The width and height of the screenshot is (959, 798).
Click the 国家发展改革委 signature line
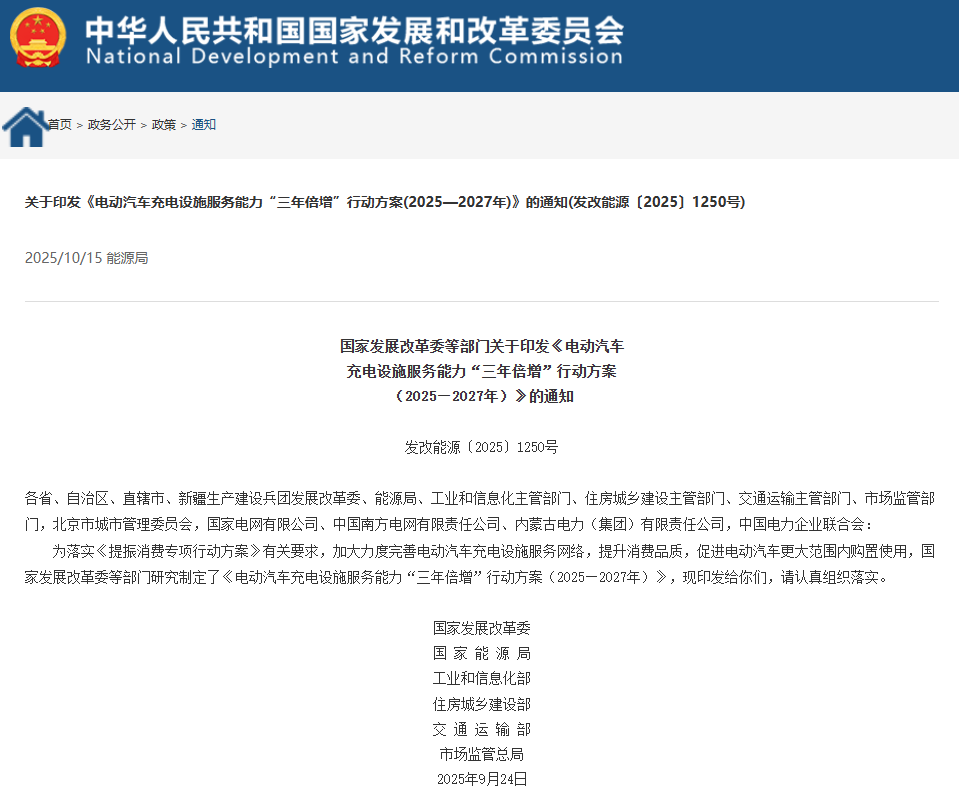pos(481,627)
